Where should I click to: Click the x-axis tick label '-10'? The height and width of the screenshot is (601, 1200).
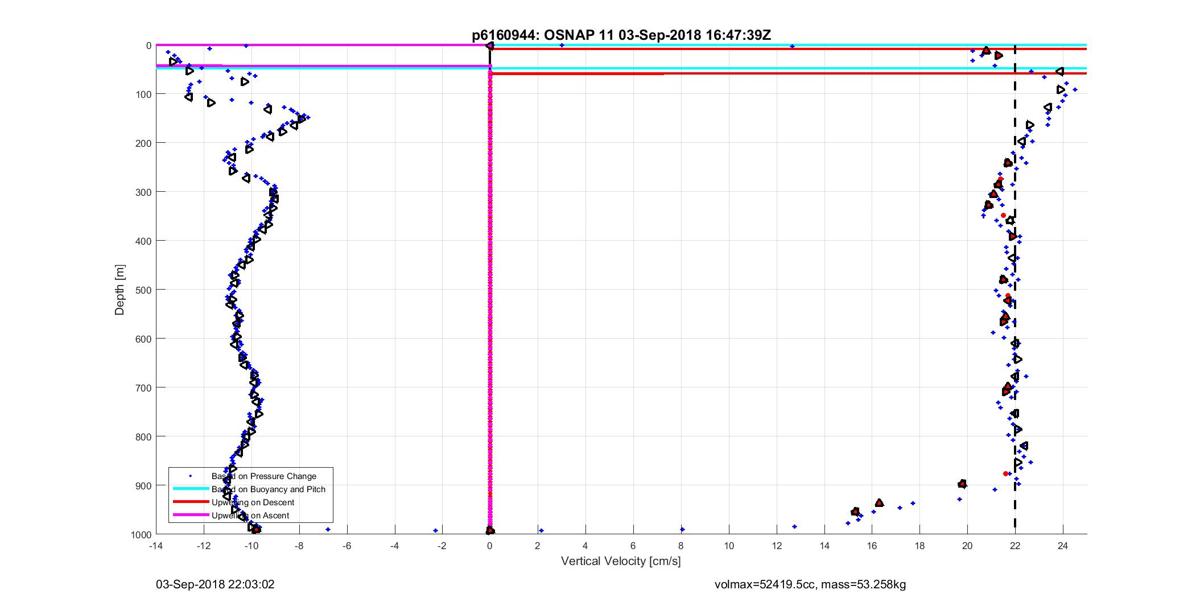point(251,545)
